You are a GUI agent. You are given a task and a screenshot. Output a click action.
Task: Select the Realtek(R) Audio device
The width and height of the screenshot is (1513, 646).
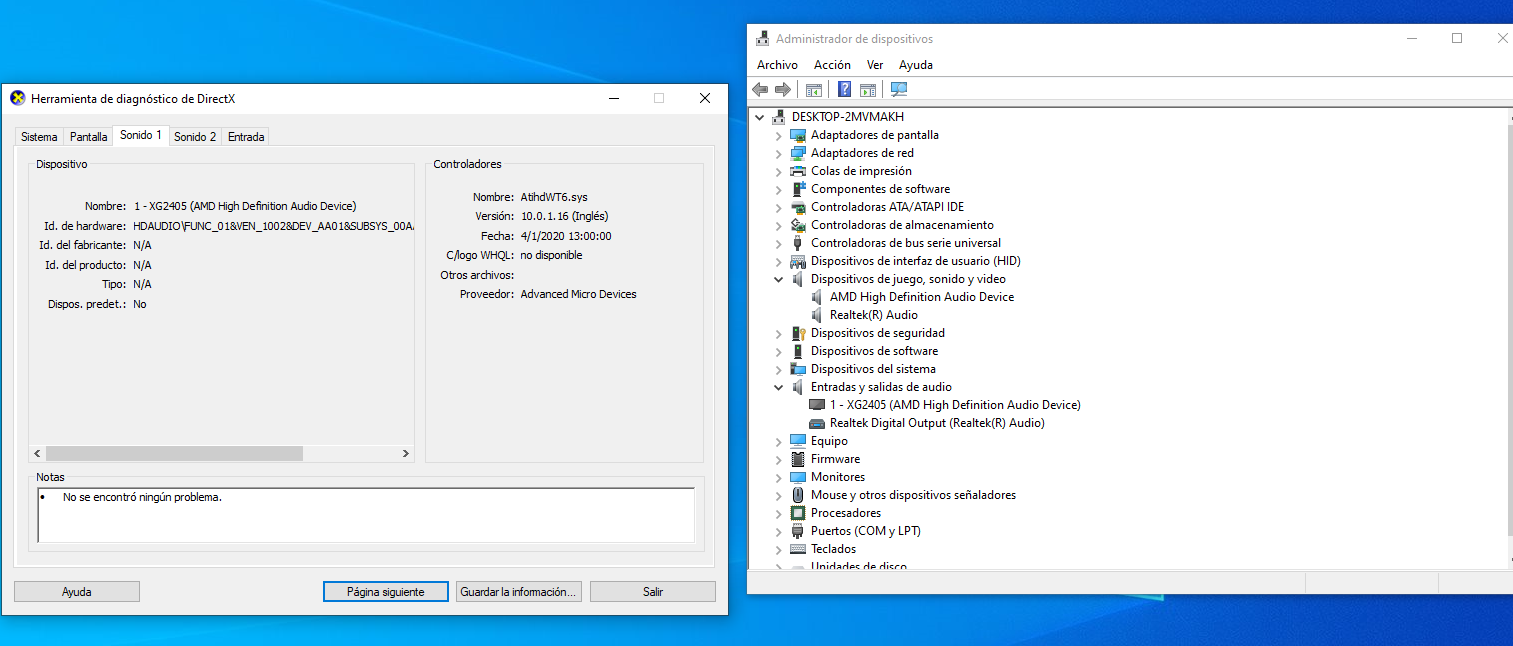coord(873,315)
